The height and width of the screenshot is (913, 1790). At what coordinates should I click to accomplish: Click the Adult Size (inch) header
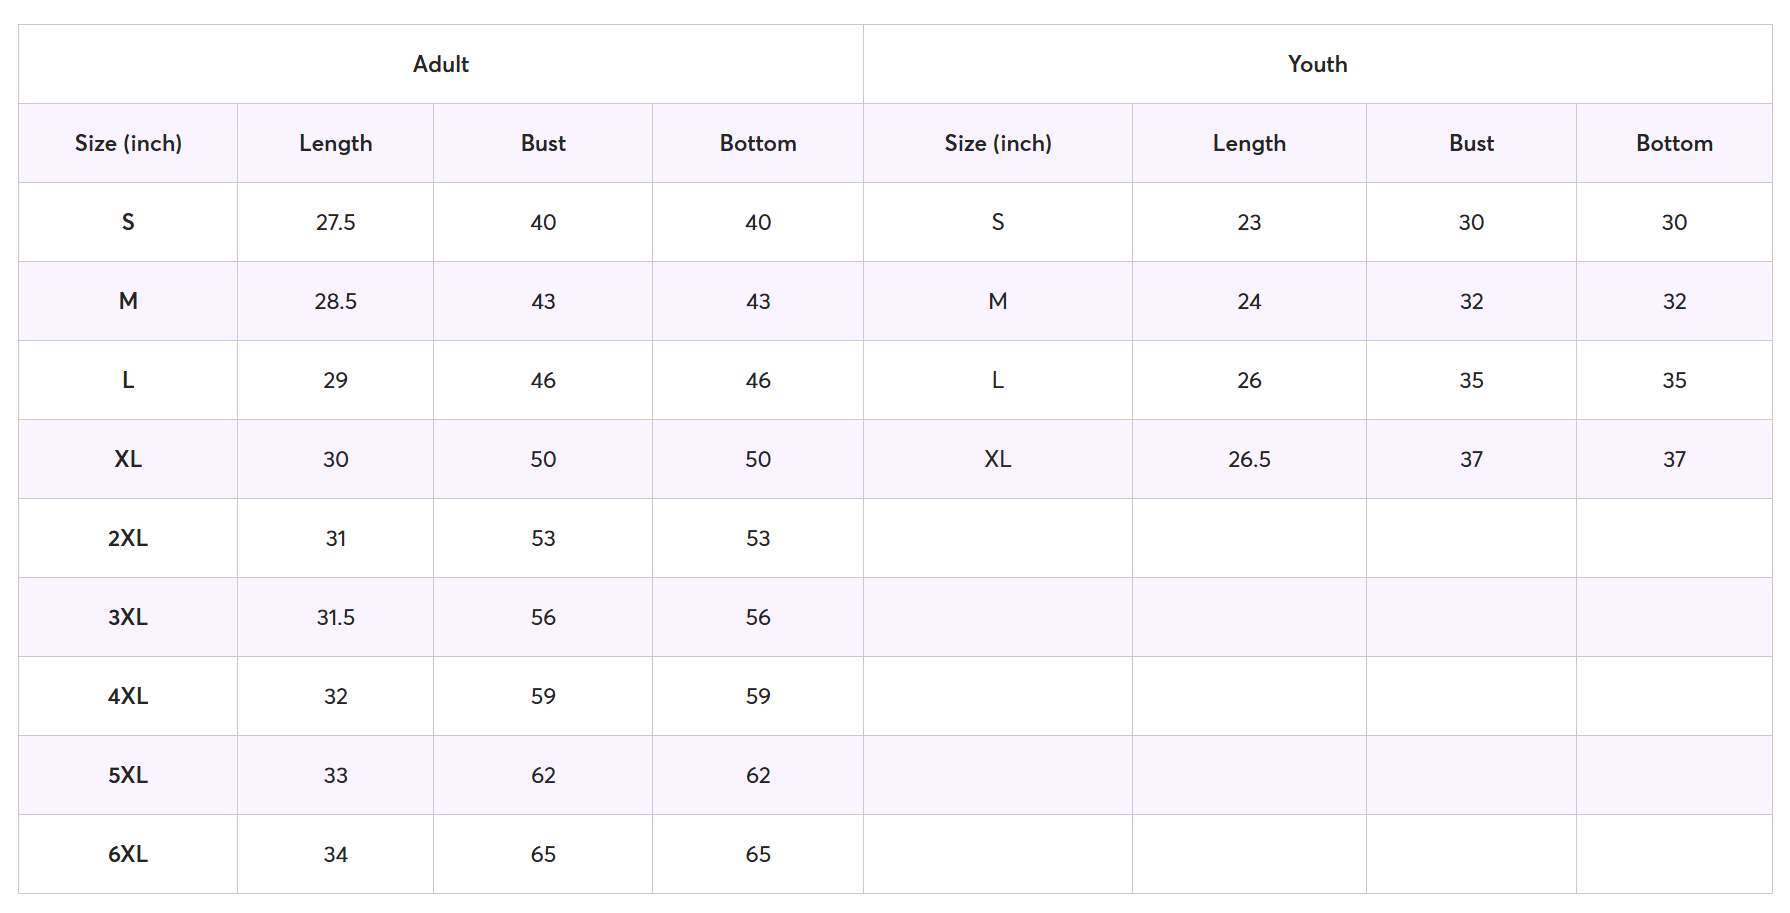pos(128,143)
